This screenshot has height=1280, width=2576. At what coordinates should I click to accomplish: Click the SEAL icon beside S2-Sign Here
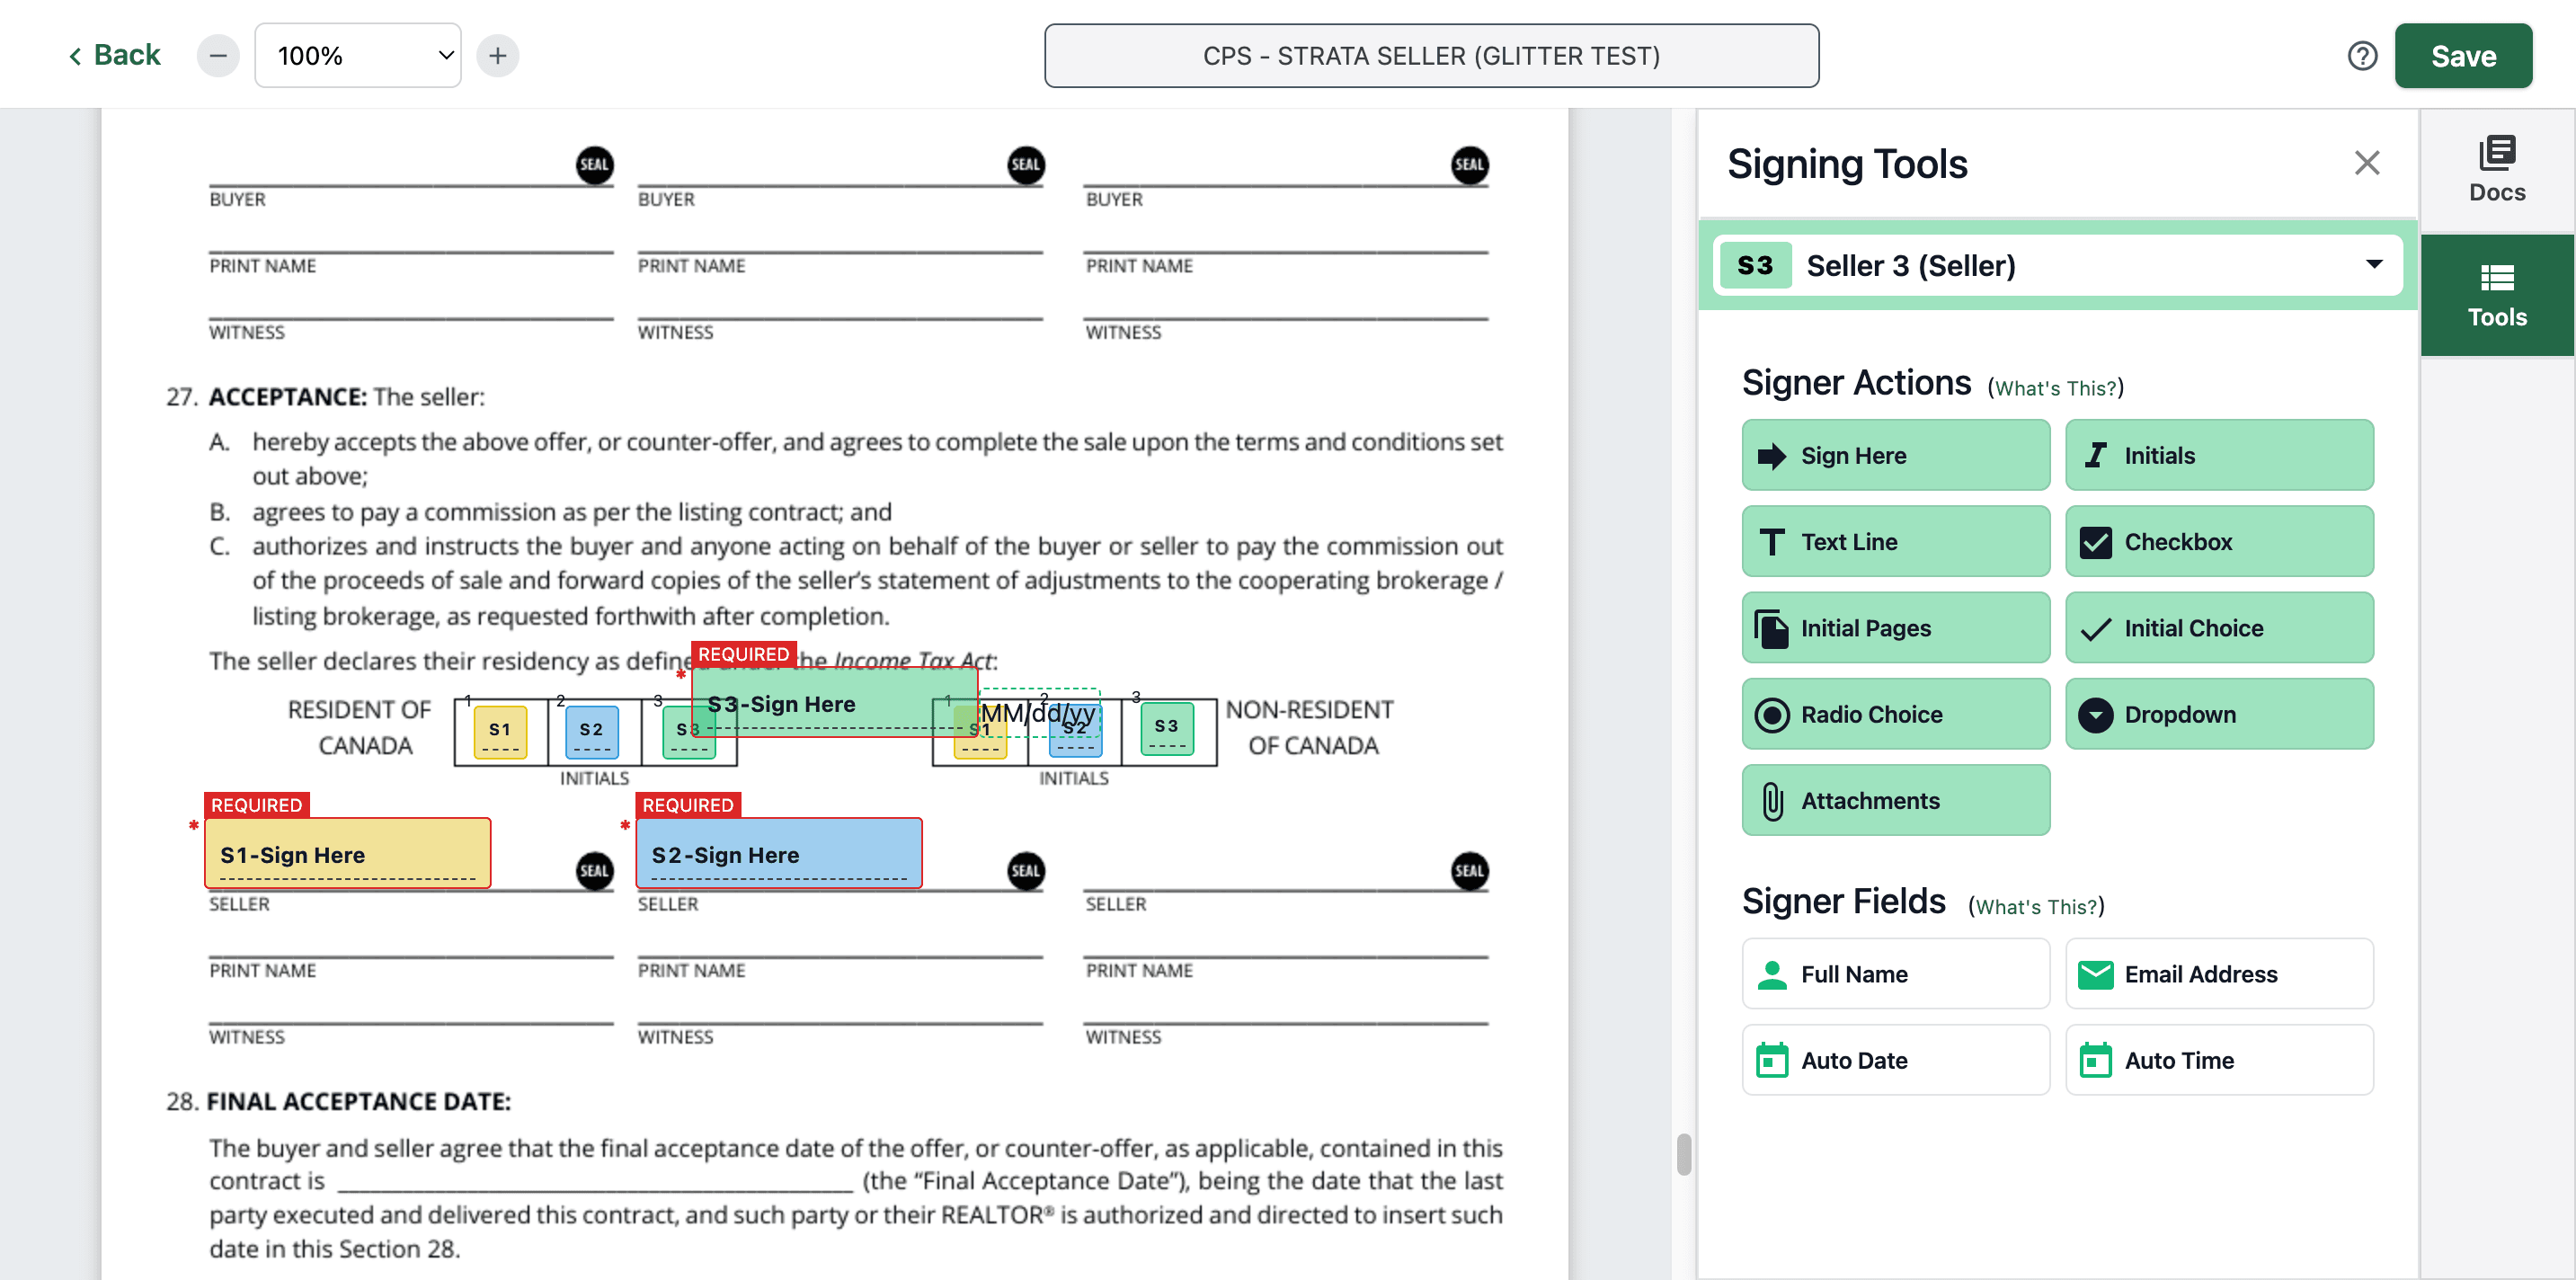[1025, 870]
